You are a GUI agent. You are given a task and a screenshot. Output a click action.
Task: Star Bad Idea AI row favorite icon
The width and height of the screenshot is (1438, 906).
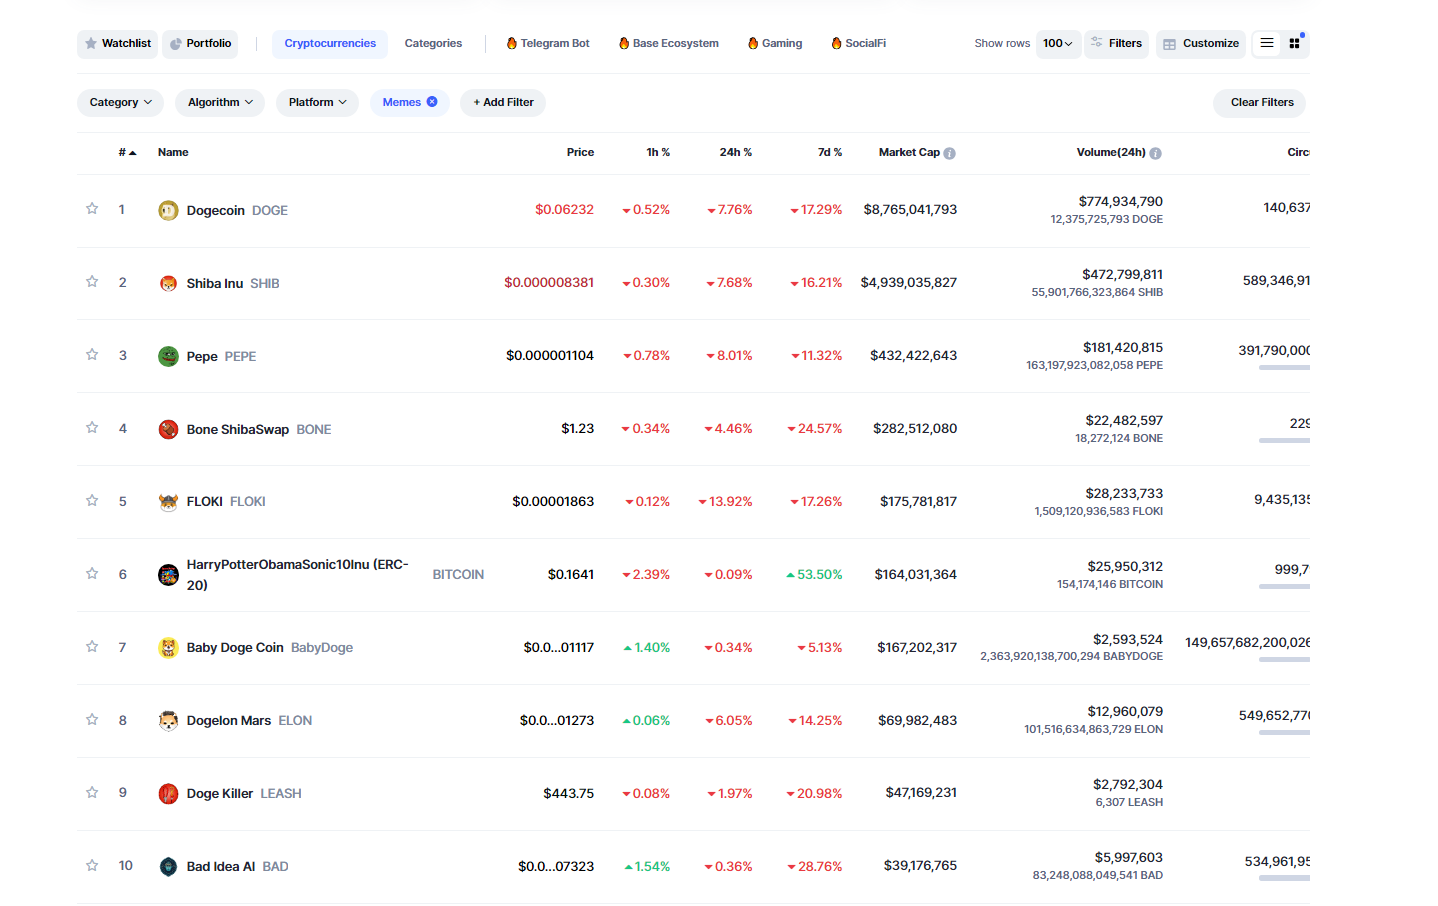(x=92, y=866)
